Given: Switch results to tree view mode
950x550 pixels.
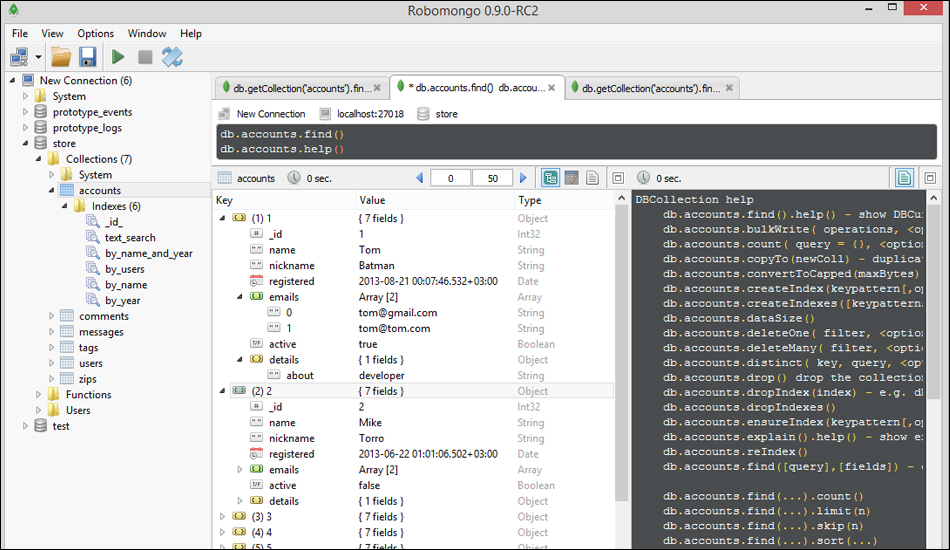Looking at the screenshot, I should pos(550,178).
